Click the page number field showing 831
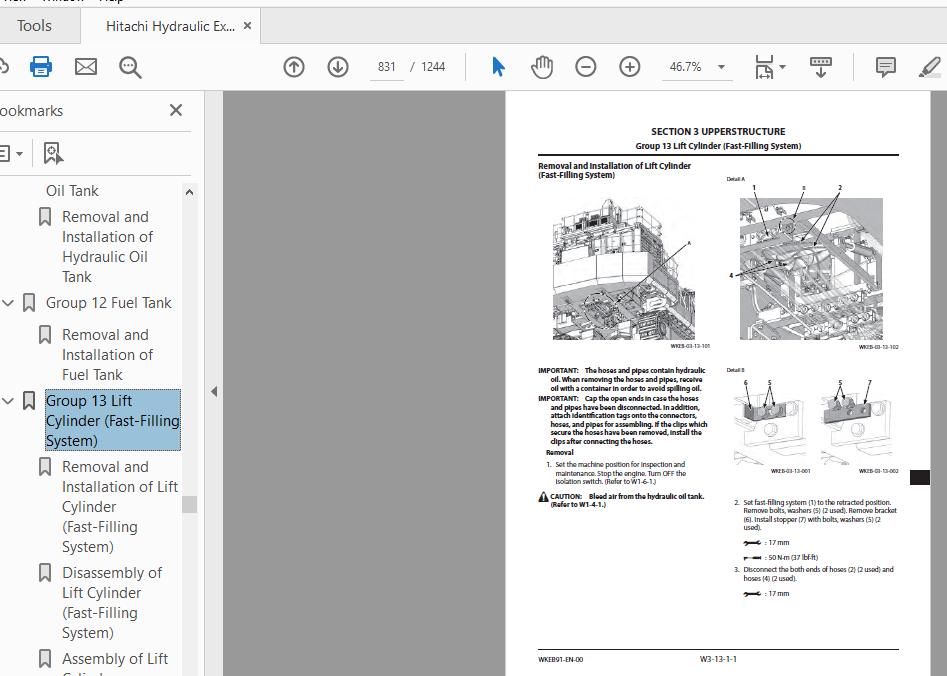The height and width of the screenshot is (676, 947). [387, 67]
